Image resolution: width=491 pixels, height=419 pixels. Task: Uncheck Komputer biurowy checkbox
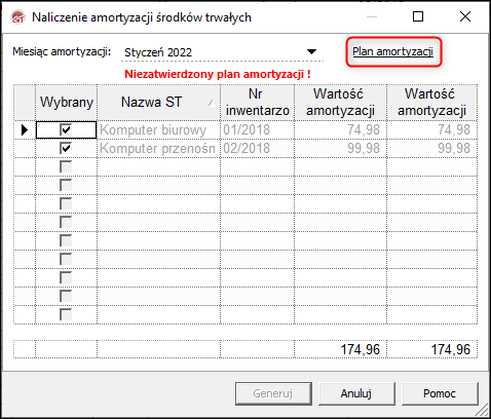[66, 130]
